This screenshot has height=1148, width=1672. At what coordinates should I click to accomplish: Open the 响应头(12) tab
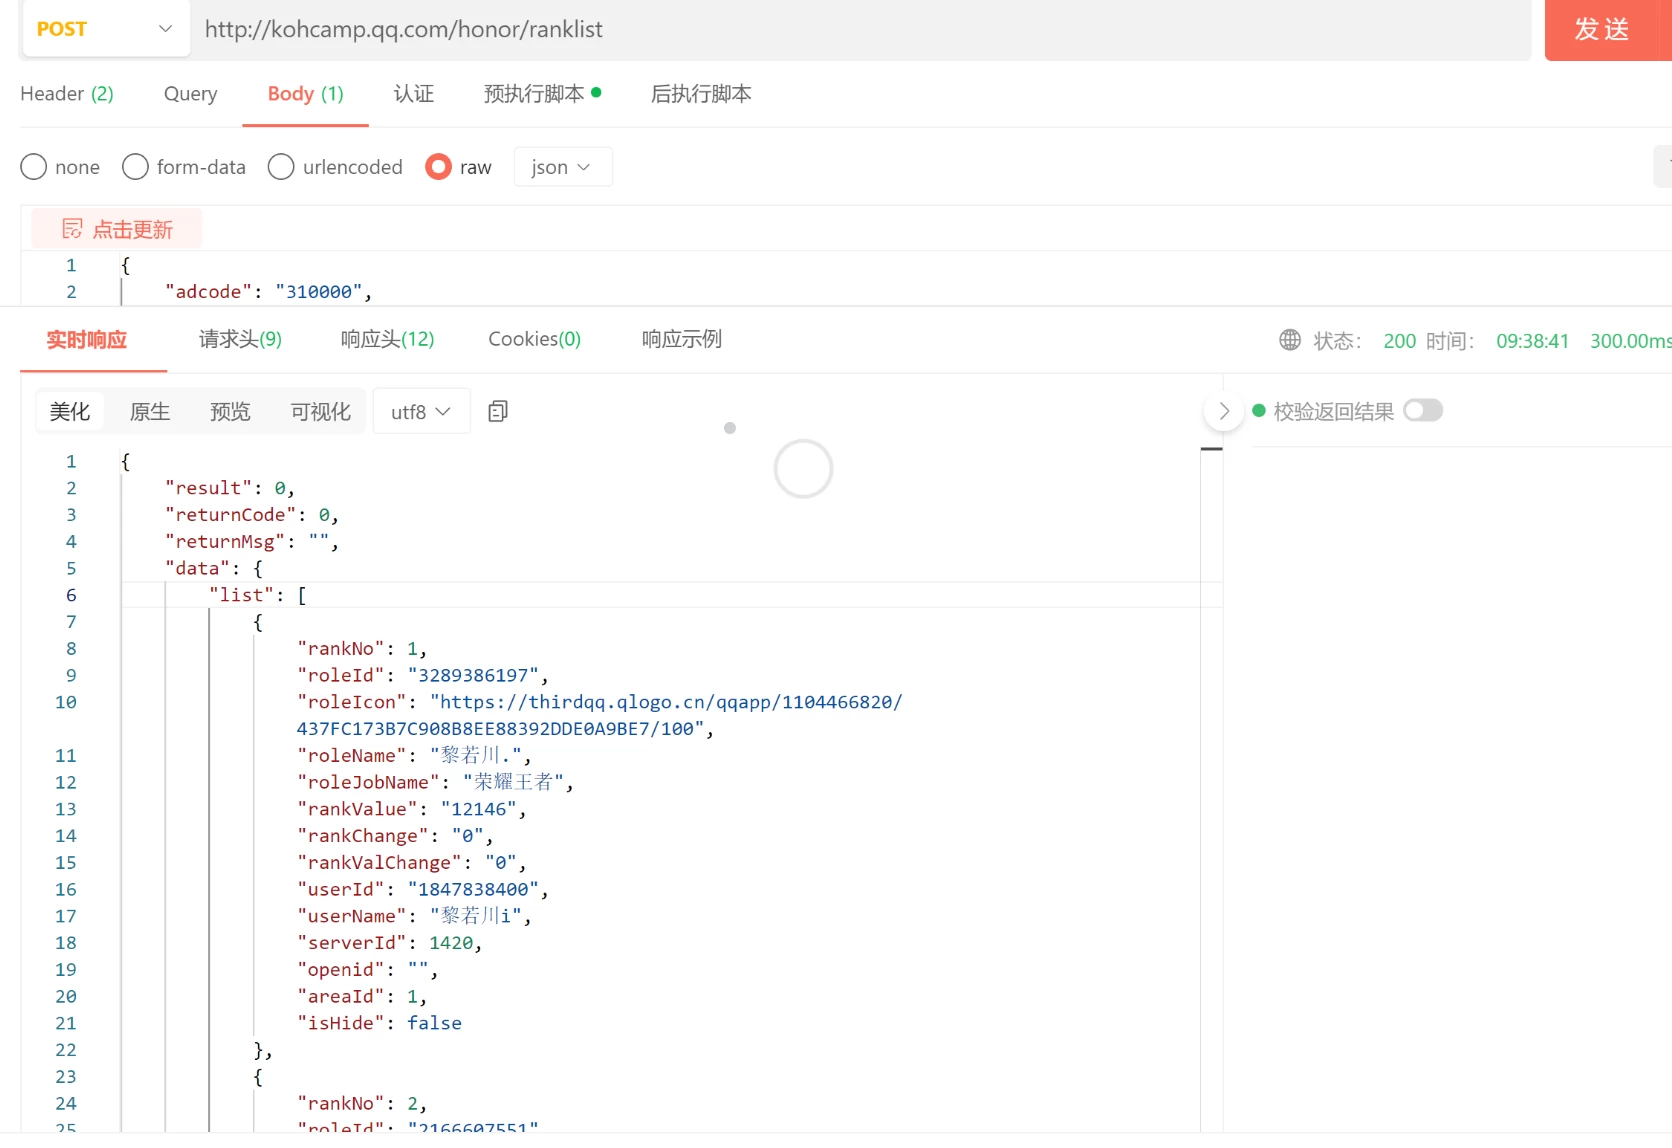click(387, 339)
